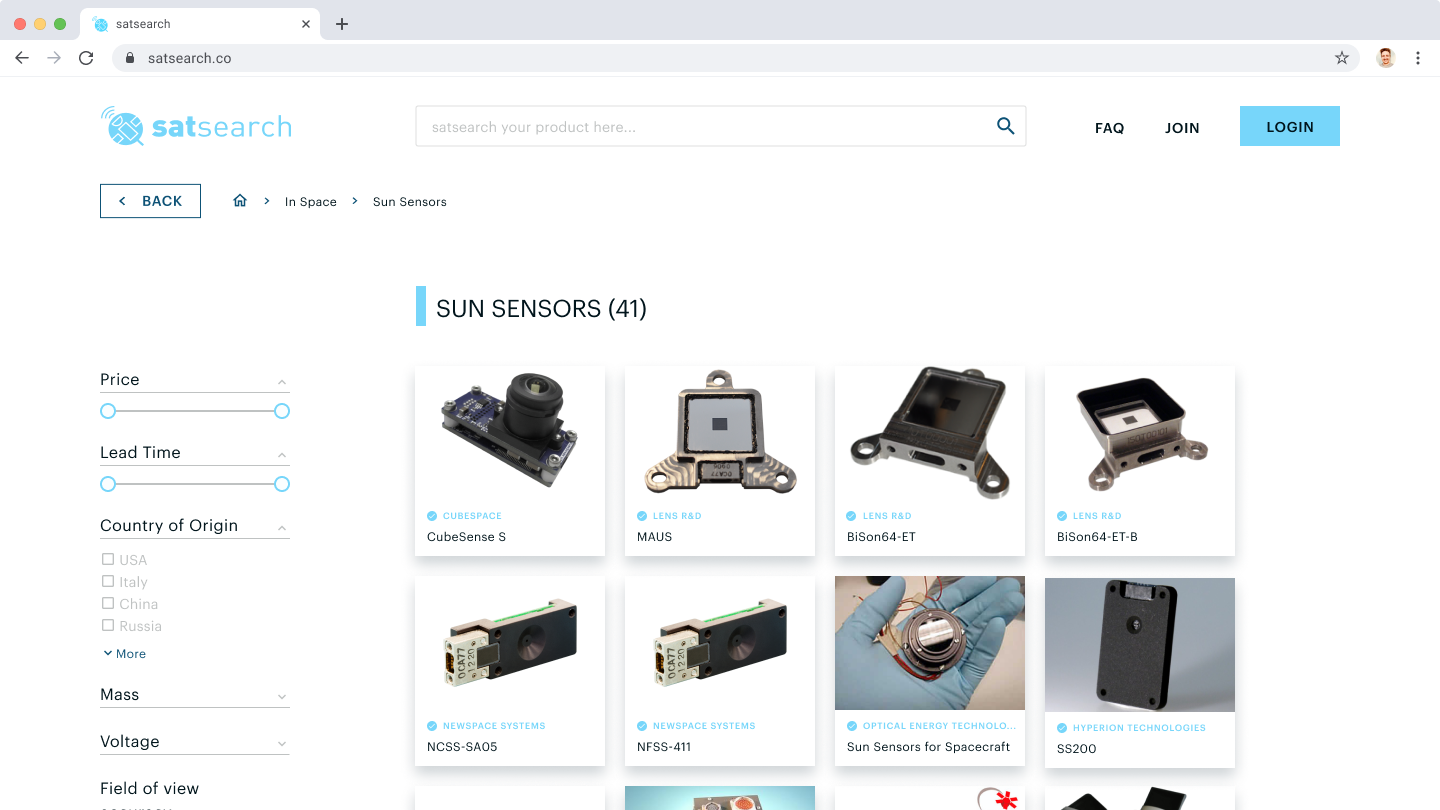Collapse the Country of Origin section

282,528
